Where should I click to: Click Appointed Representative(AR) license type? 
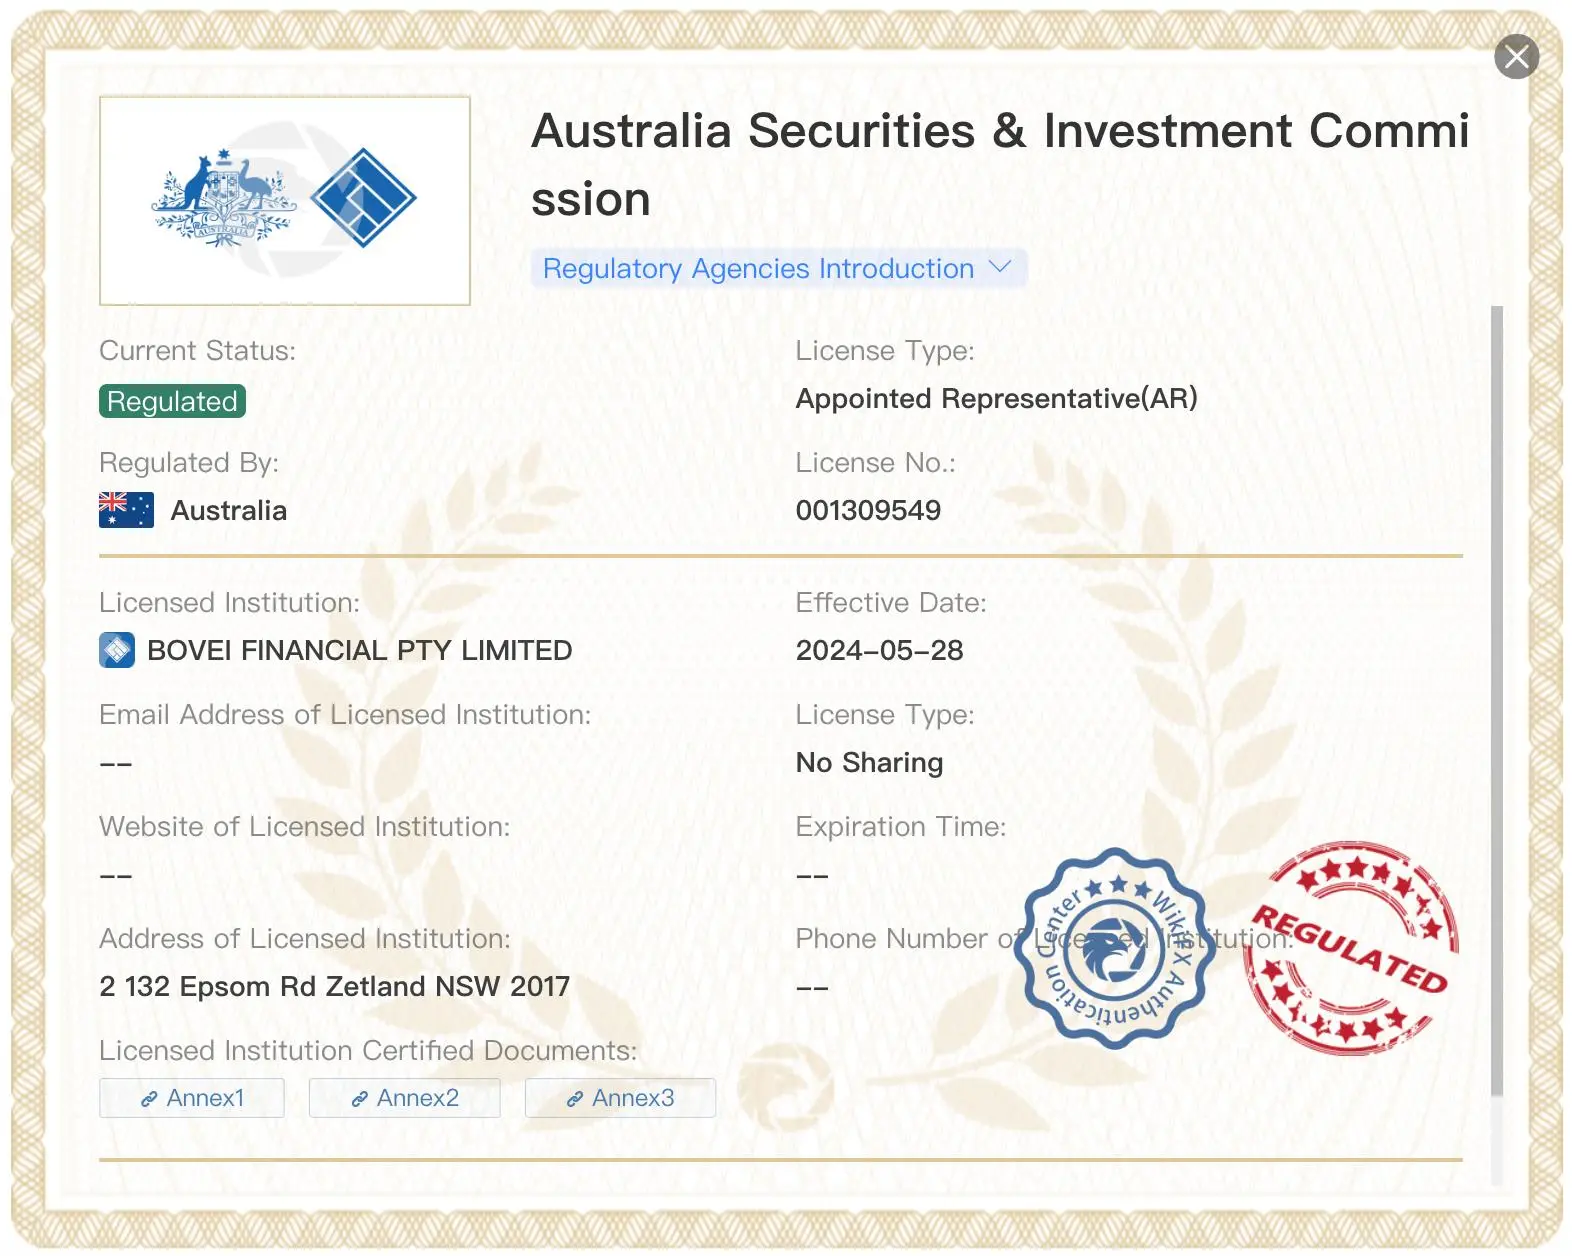[997, 398]
